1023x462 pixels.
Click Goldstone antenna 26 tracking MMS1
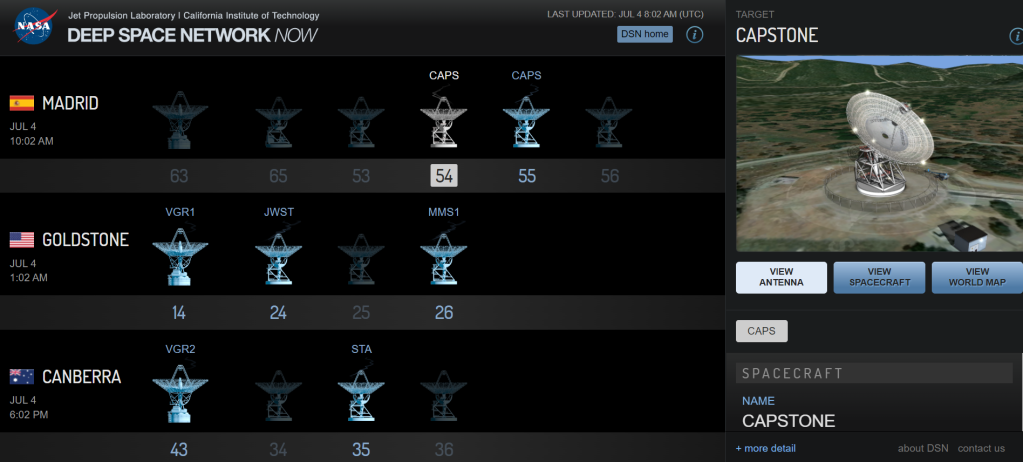443,258
